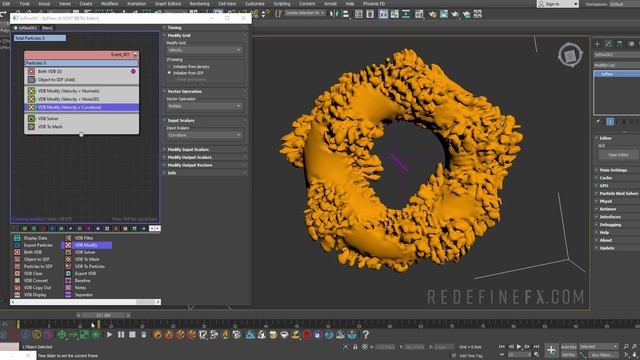Screen dimensions: 640x360
Task: Play simulation with bottom toolbar play button
Action: tap(109, 335)
